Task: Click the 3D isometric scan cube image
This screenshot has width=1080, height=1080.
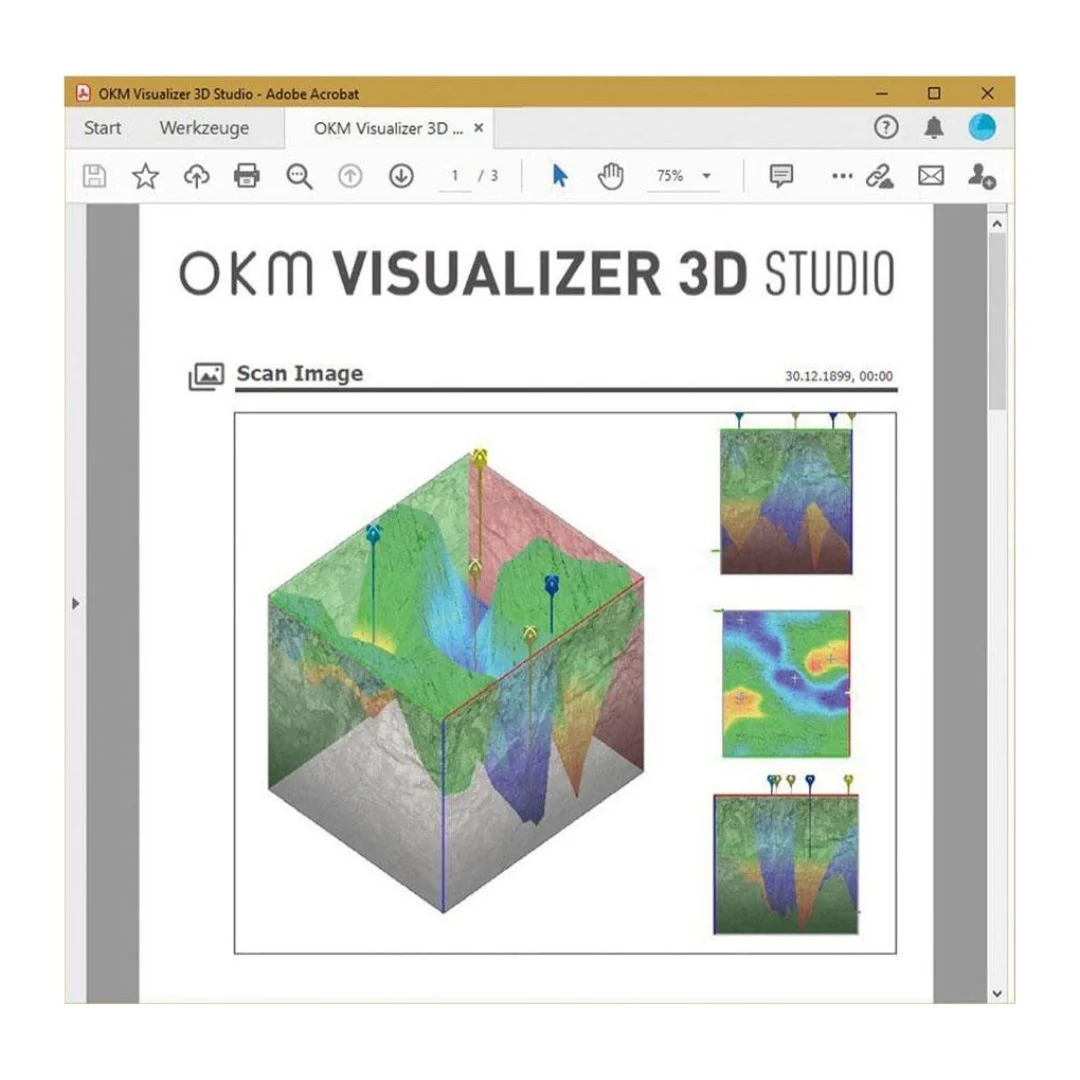Action: (456, 681)
